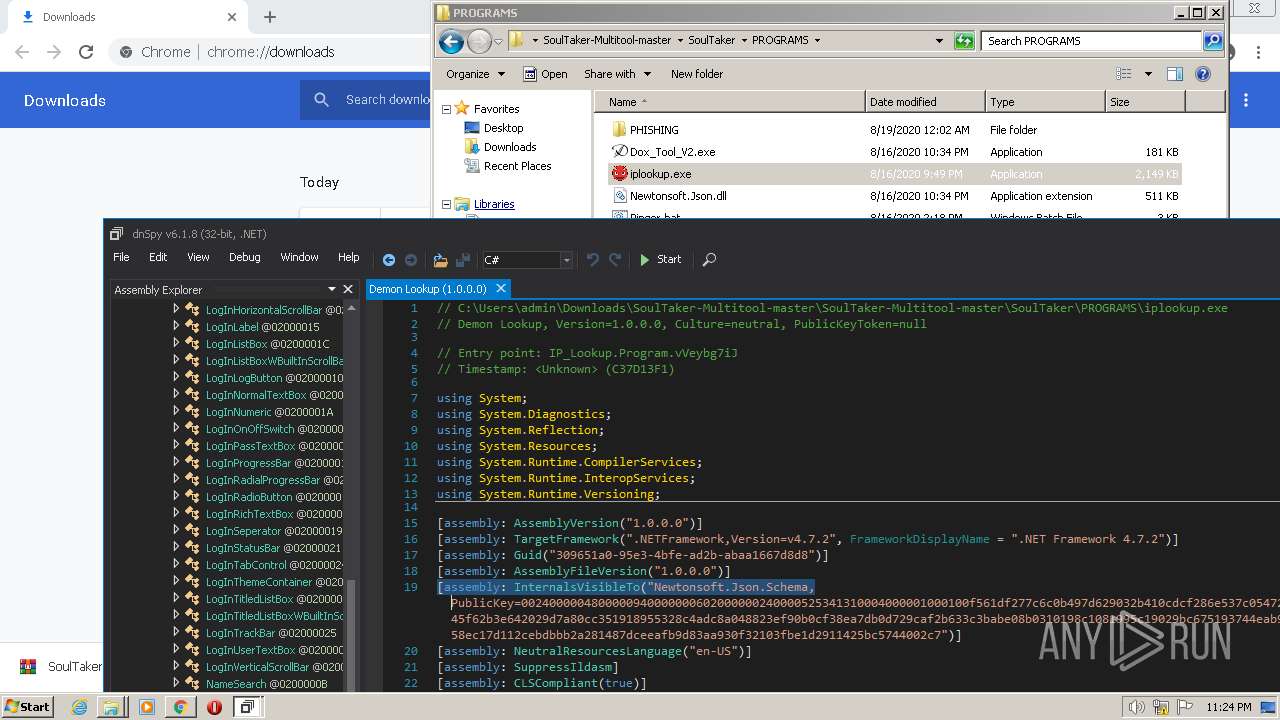Select Dox_Tool_V2.exe file

tap(672, 152)
